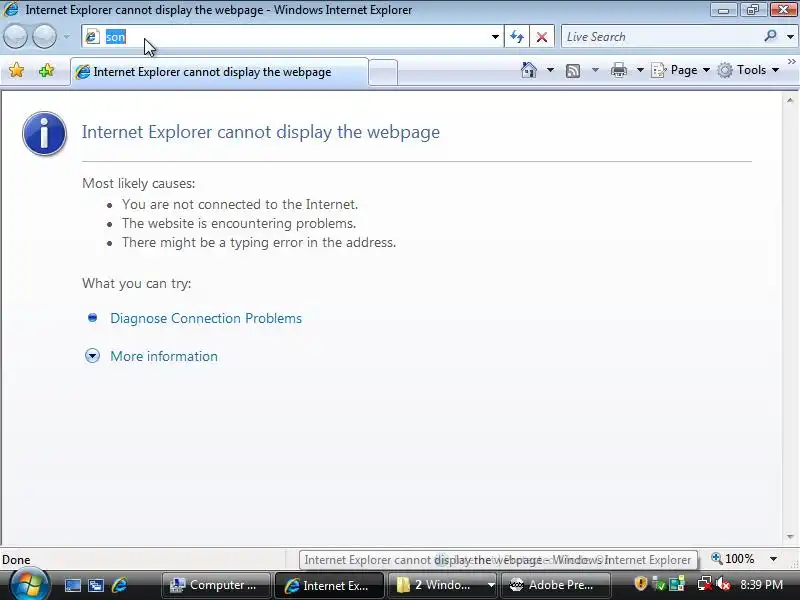The width and height of the screenshot is (800, 600).
Task: Click 'The website is encountering problems.' text
Action: point(239,223)
